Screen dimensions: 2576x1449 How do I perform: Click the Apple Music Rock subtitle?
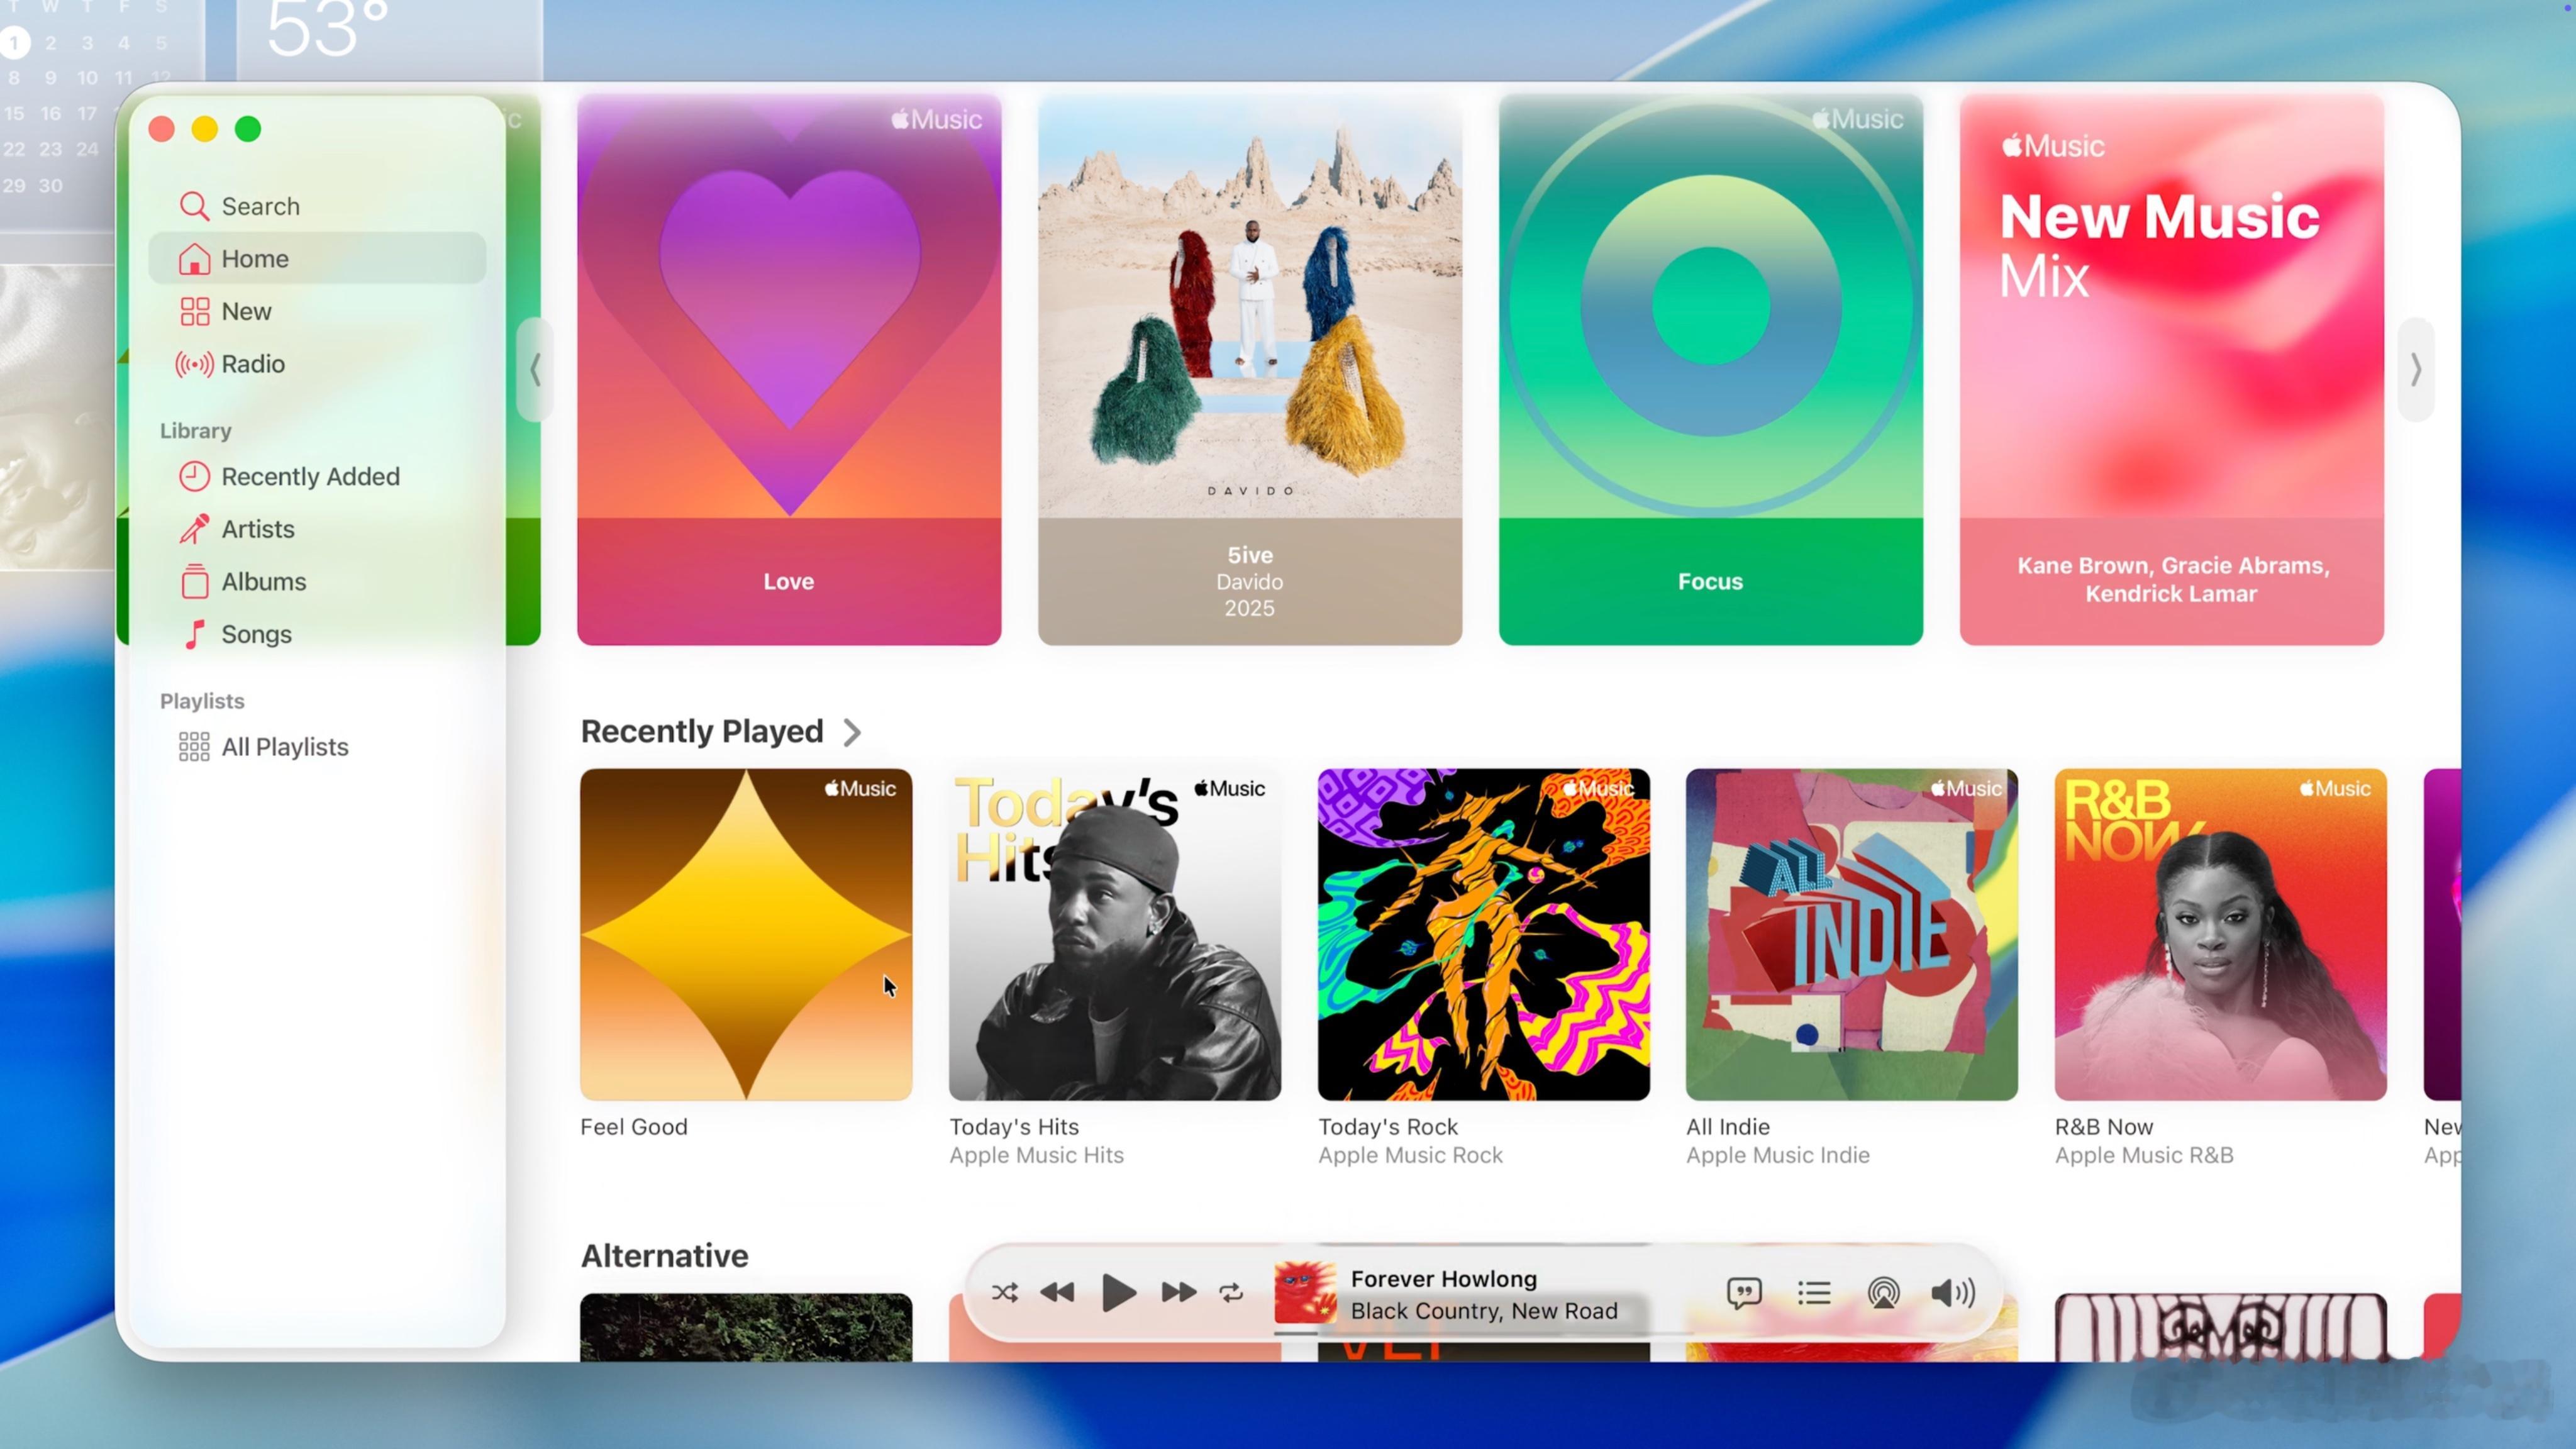[x=1410, y=1155]
